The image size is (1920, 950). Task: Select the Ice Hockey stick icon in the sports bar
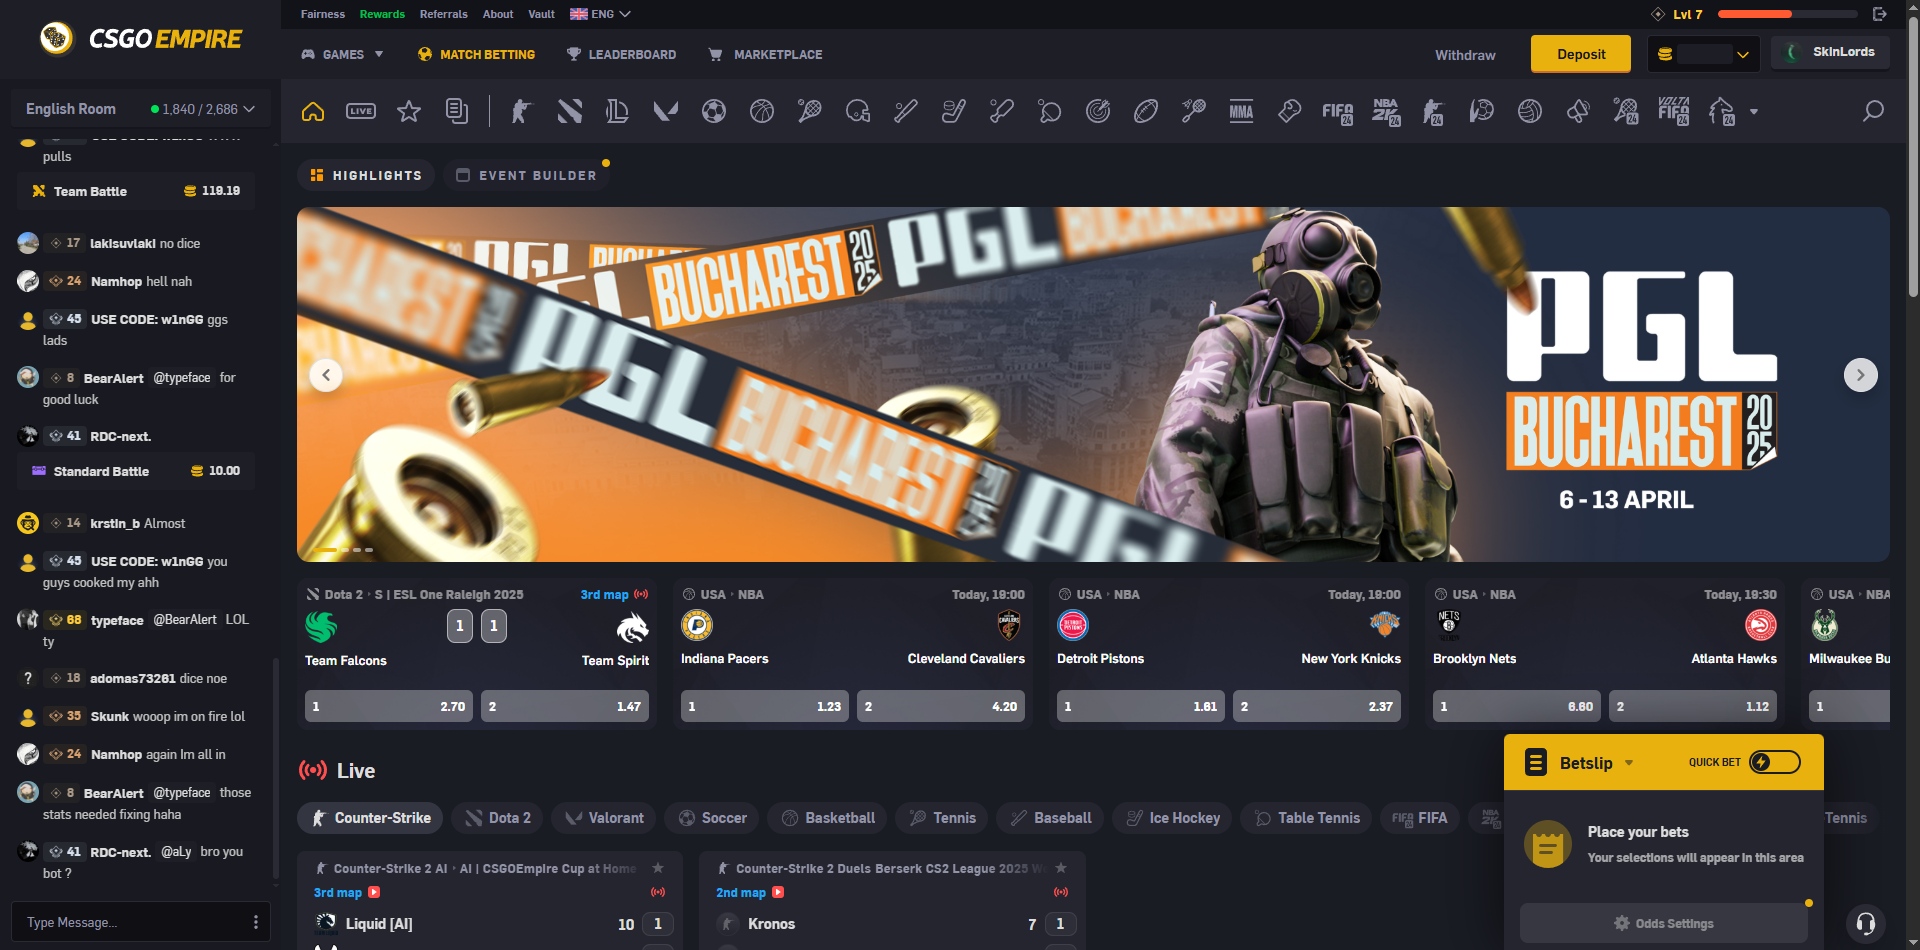coord(953,111)
